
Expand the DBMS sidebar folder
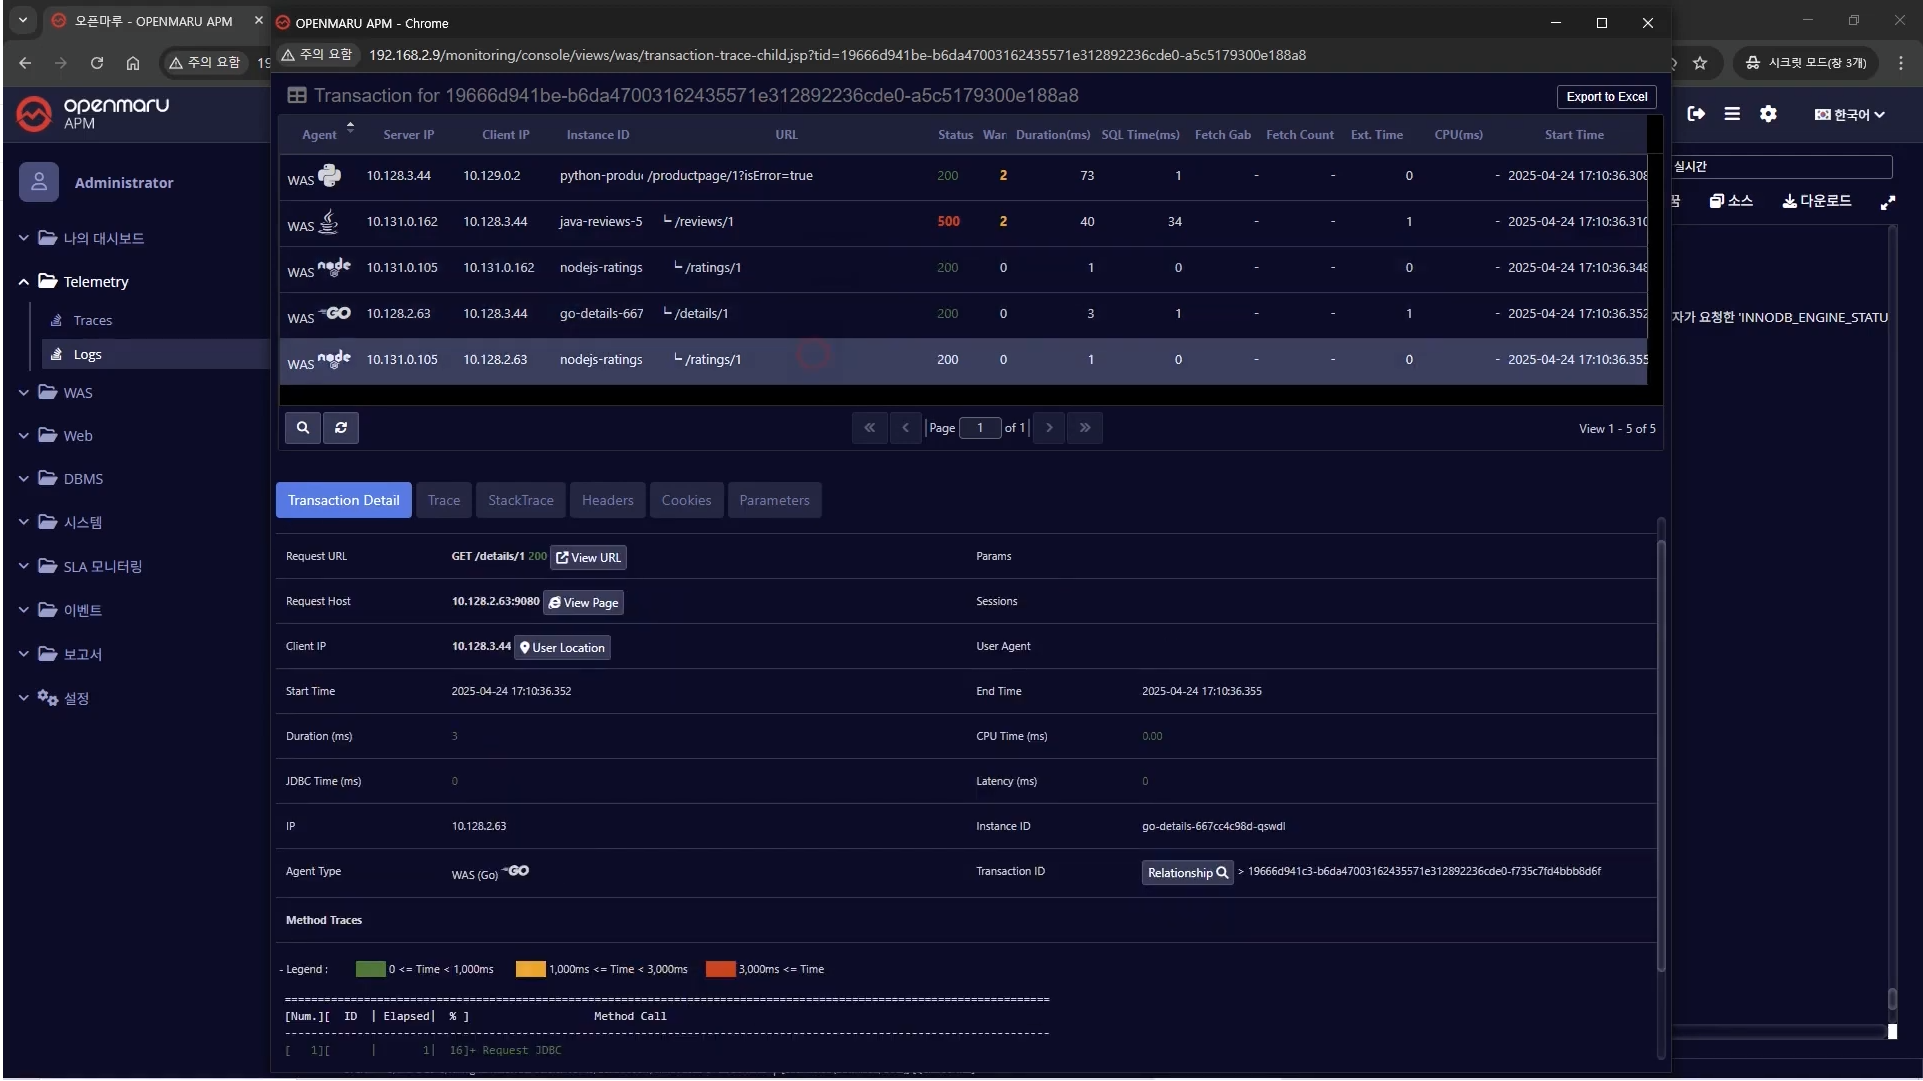(x=83, y=479)
